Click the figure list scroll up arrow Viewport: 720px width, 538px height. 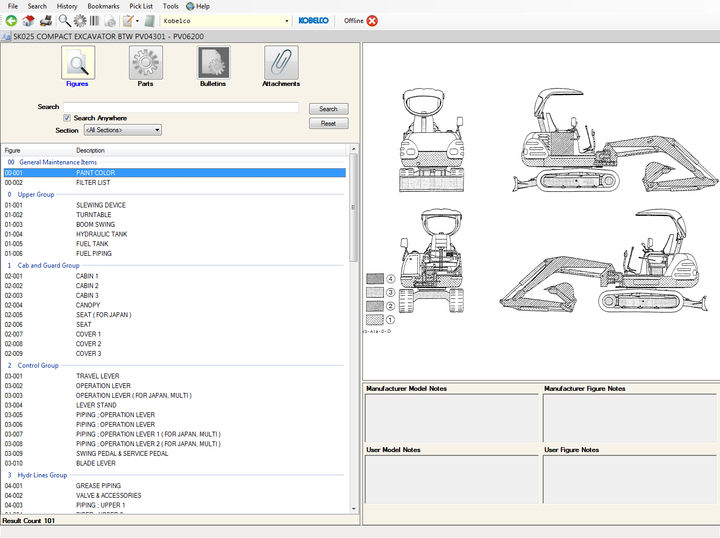(x=354, y=149)
